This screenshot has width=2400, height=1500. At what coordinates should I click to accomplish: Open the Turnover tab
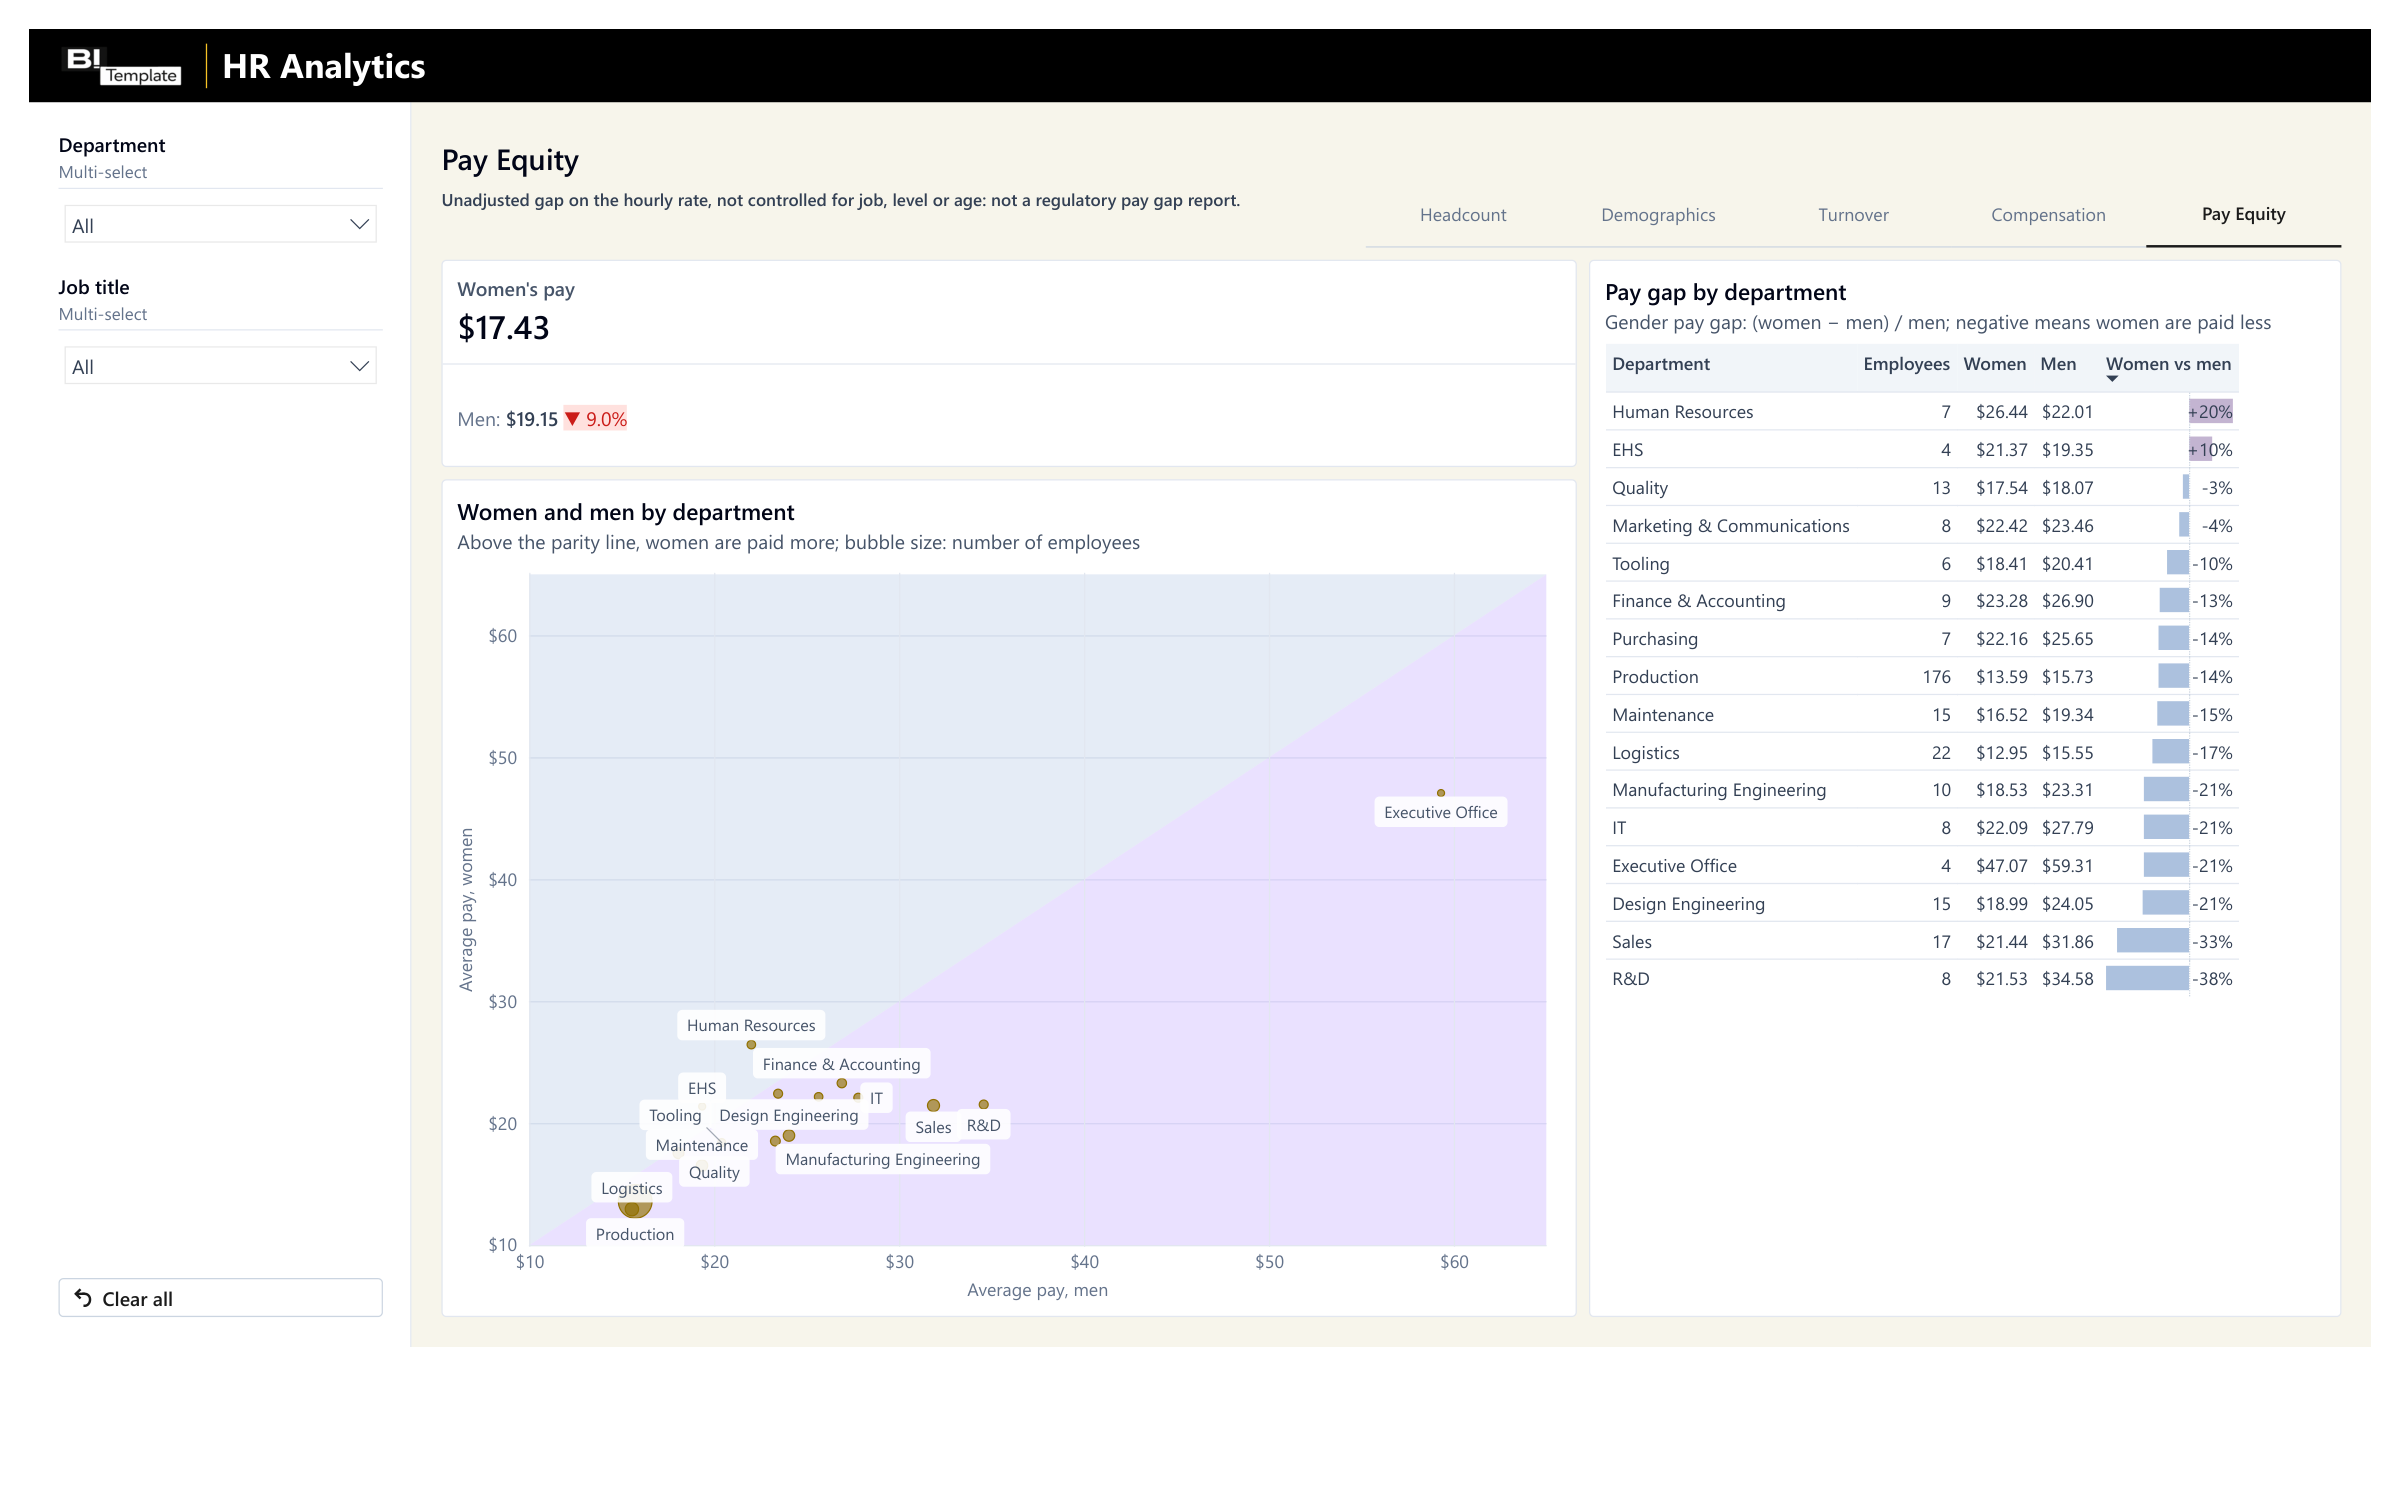coord(1853,215)
